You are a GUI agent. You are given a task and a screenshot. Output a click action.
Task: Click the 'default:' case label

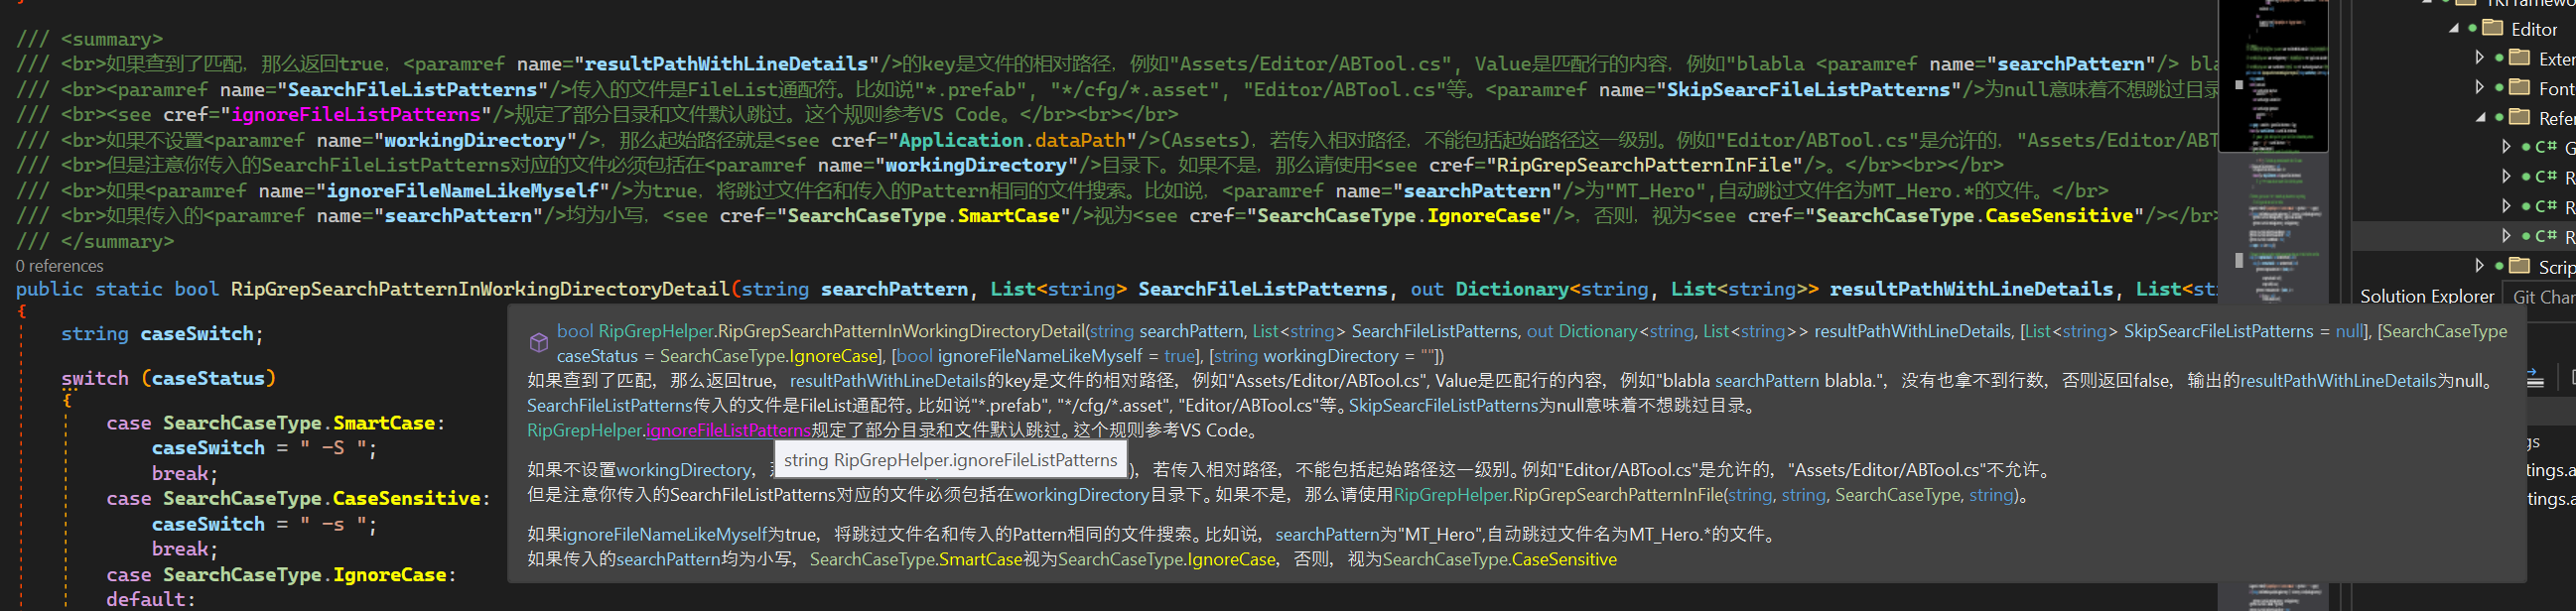(x=151, y=599)
